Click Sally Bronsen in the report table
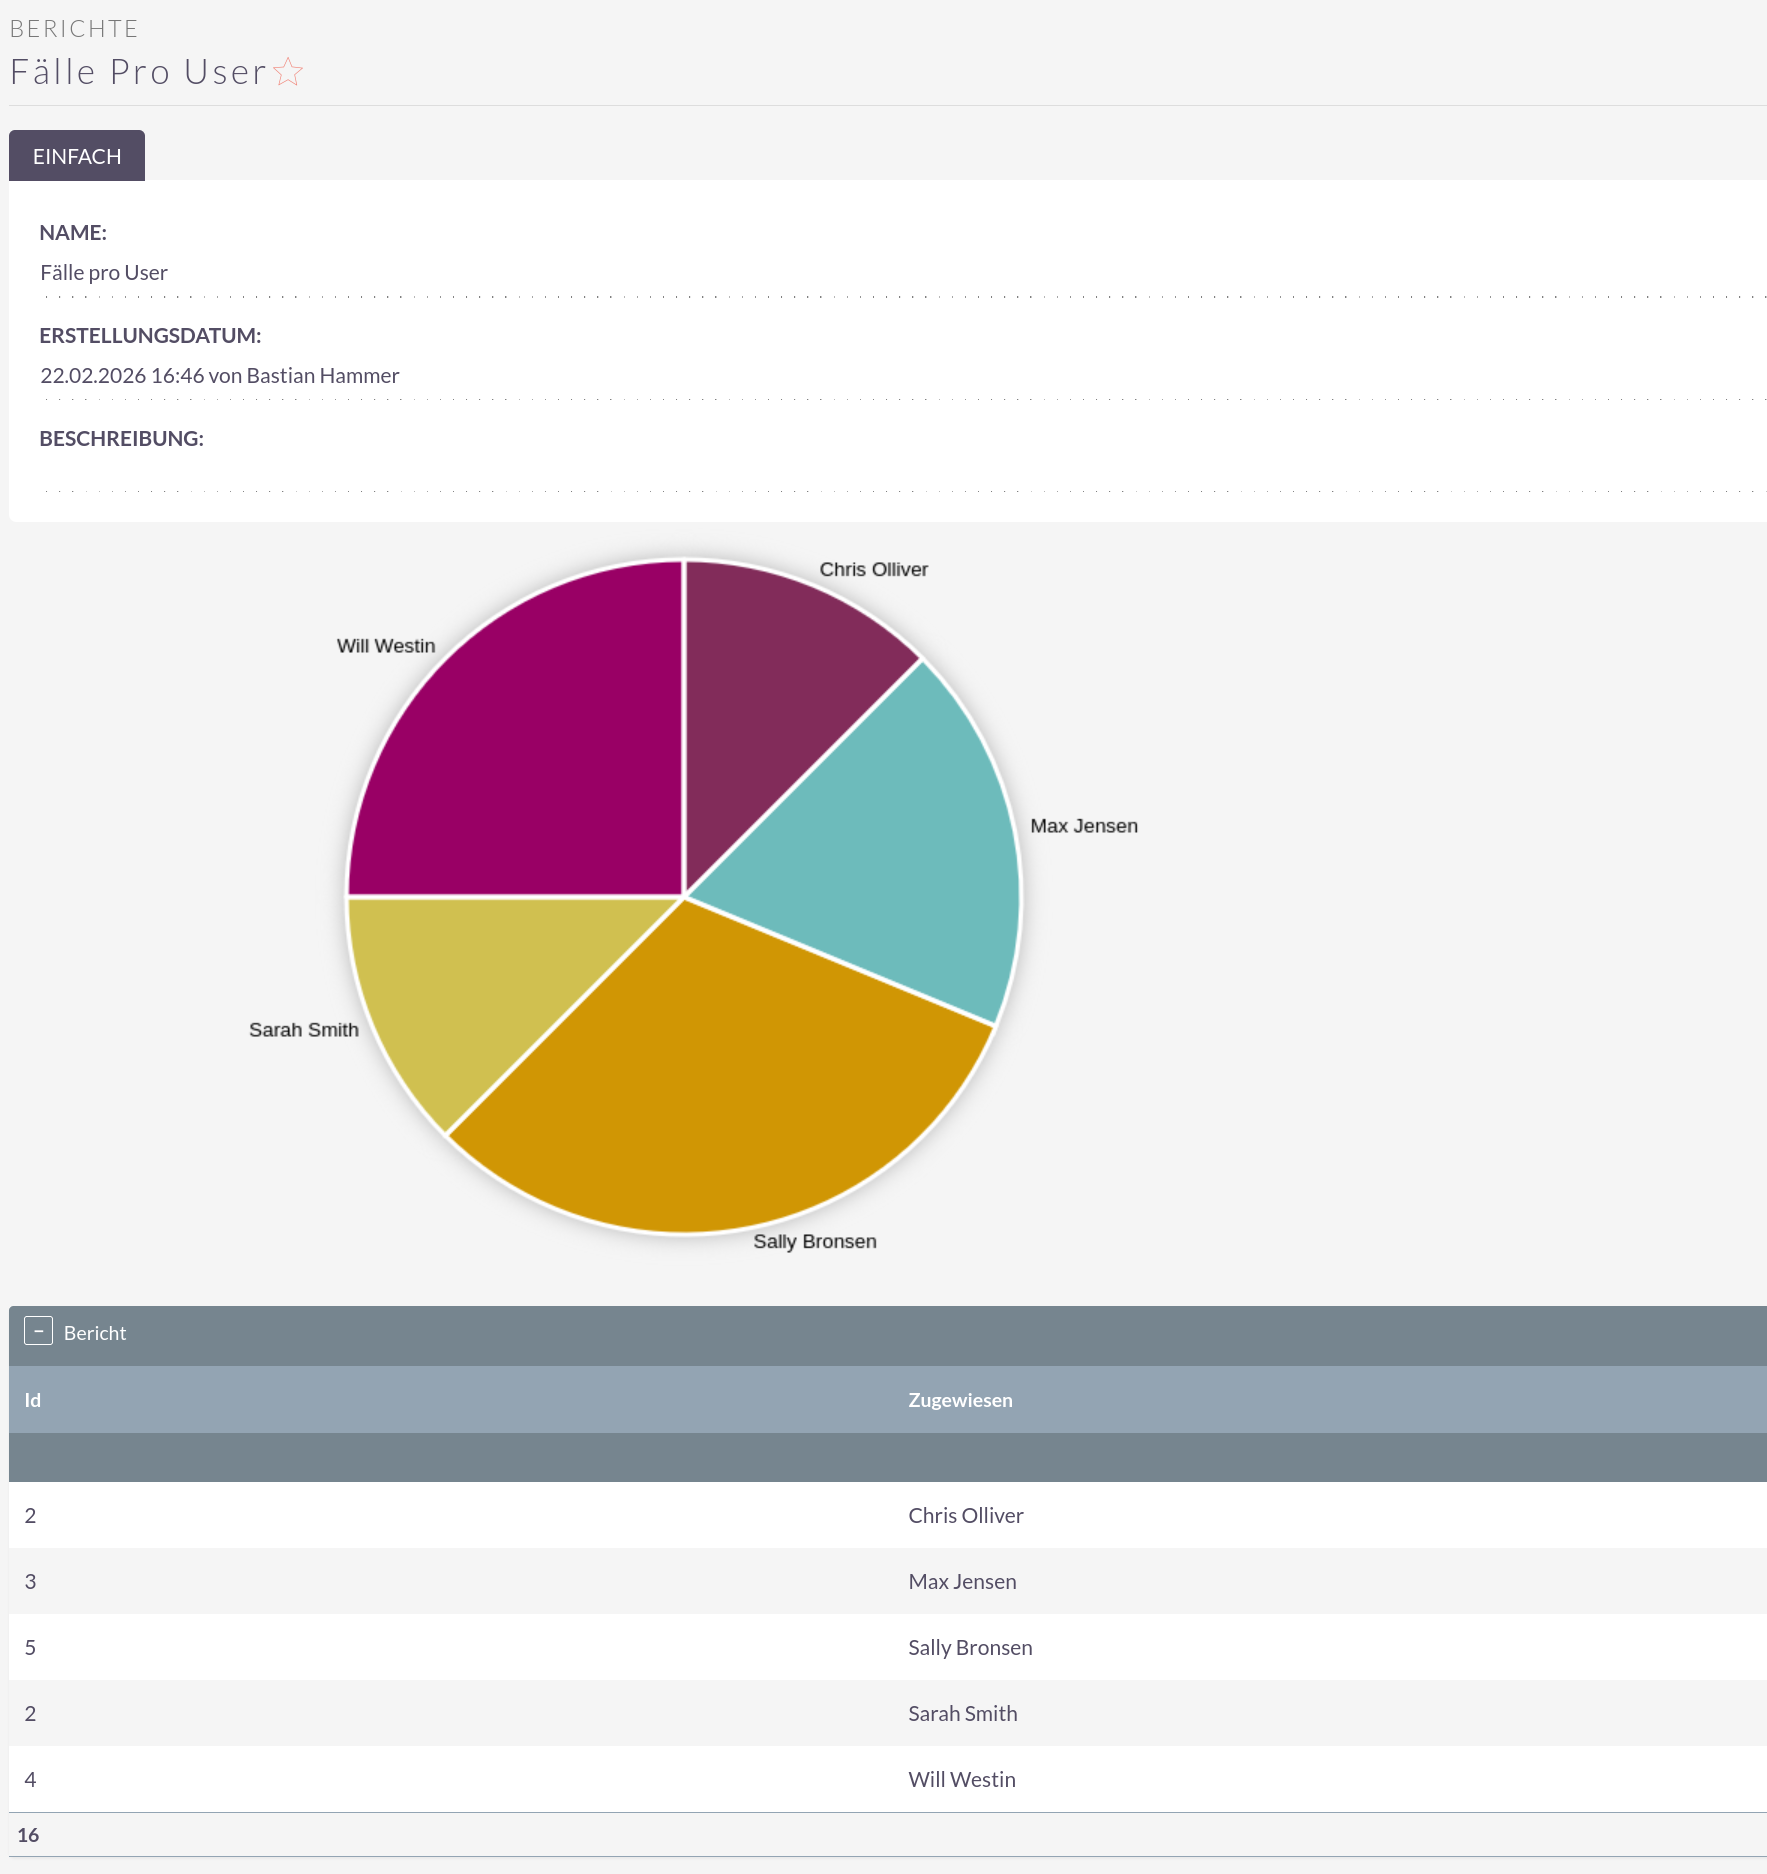 pos(970,1647)
